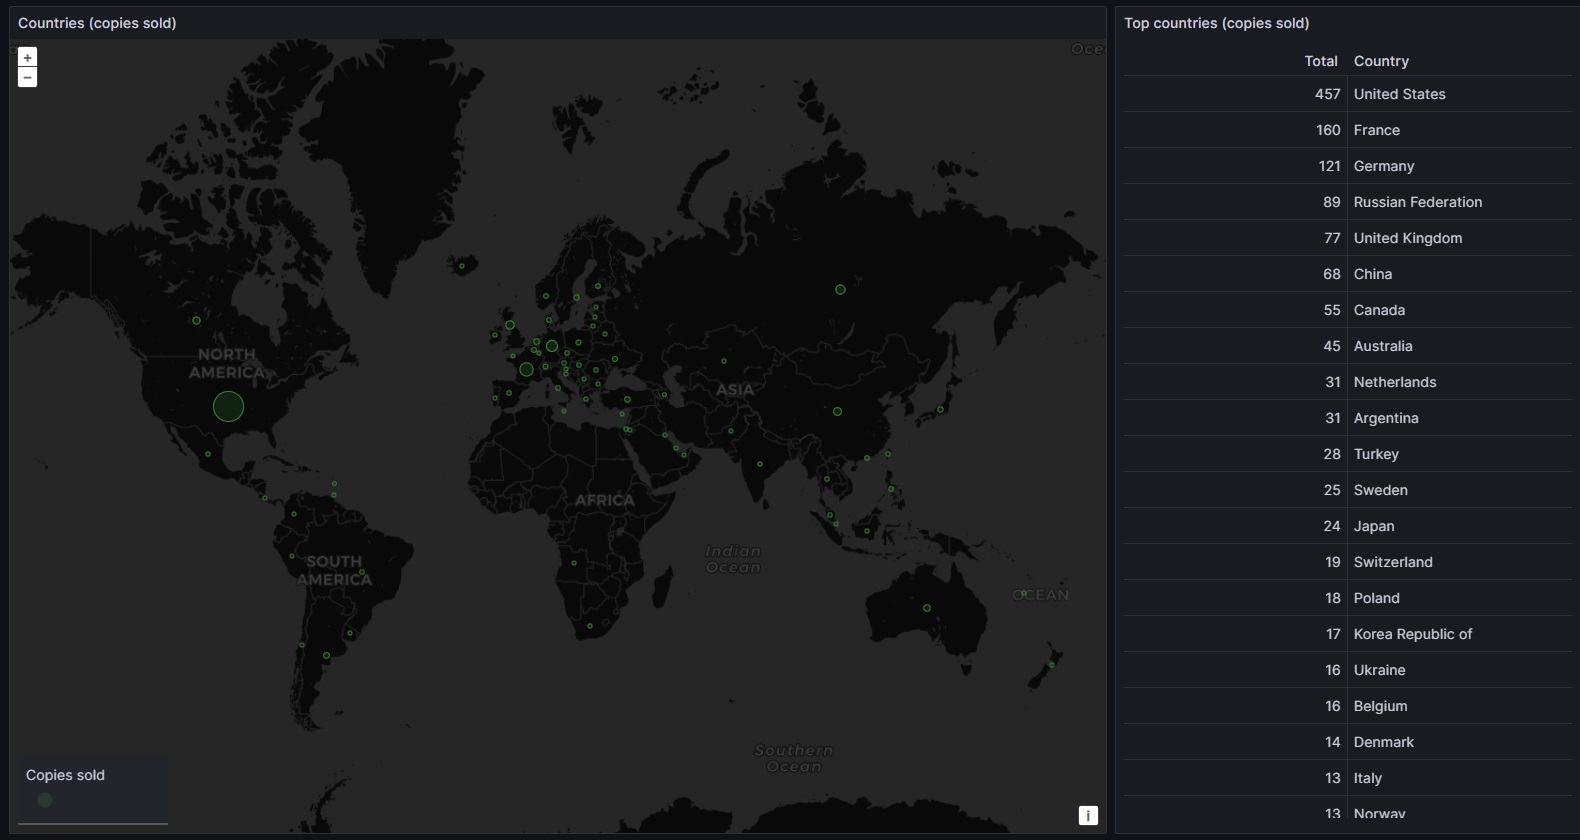The width and height of the screenshot is (1580, 840).
Task: Select the Germany marker on the map
Action: tap(552, 346)
